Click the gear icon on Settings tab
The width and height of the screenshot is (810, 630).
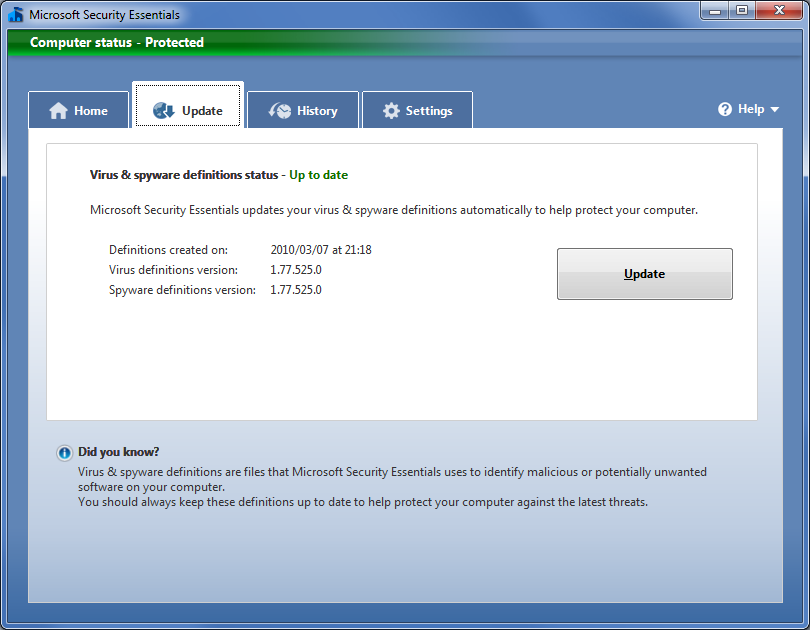[391, 111]
